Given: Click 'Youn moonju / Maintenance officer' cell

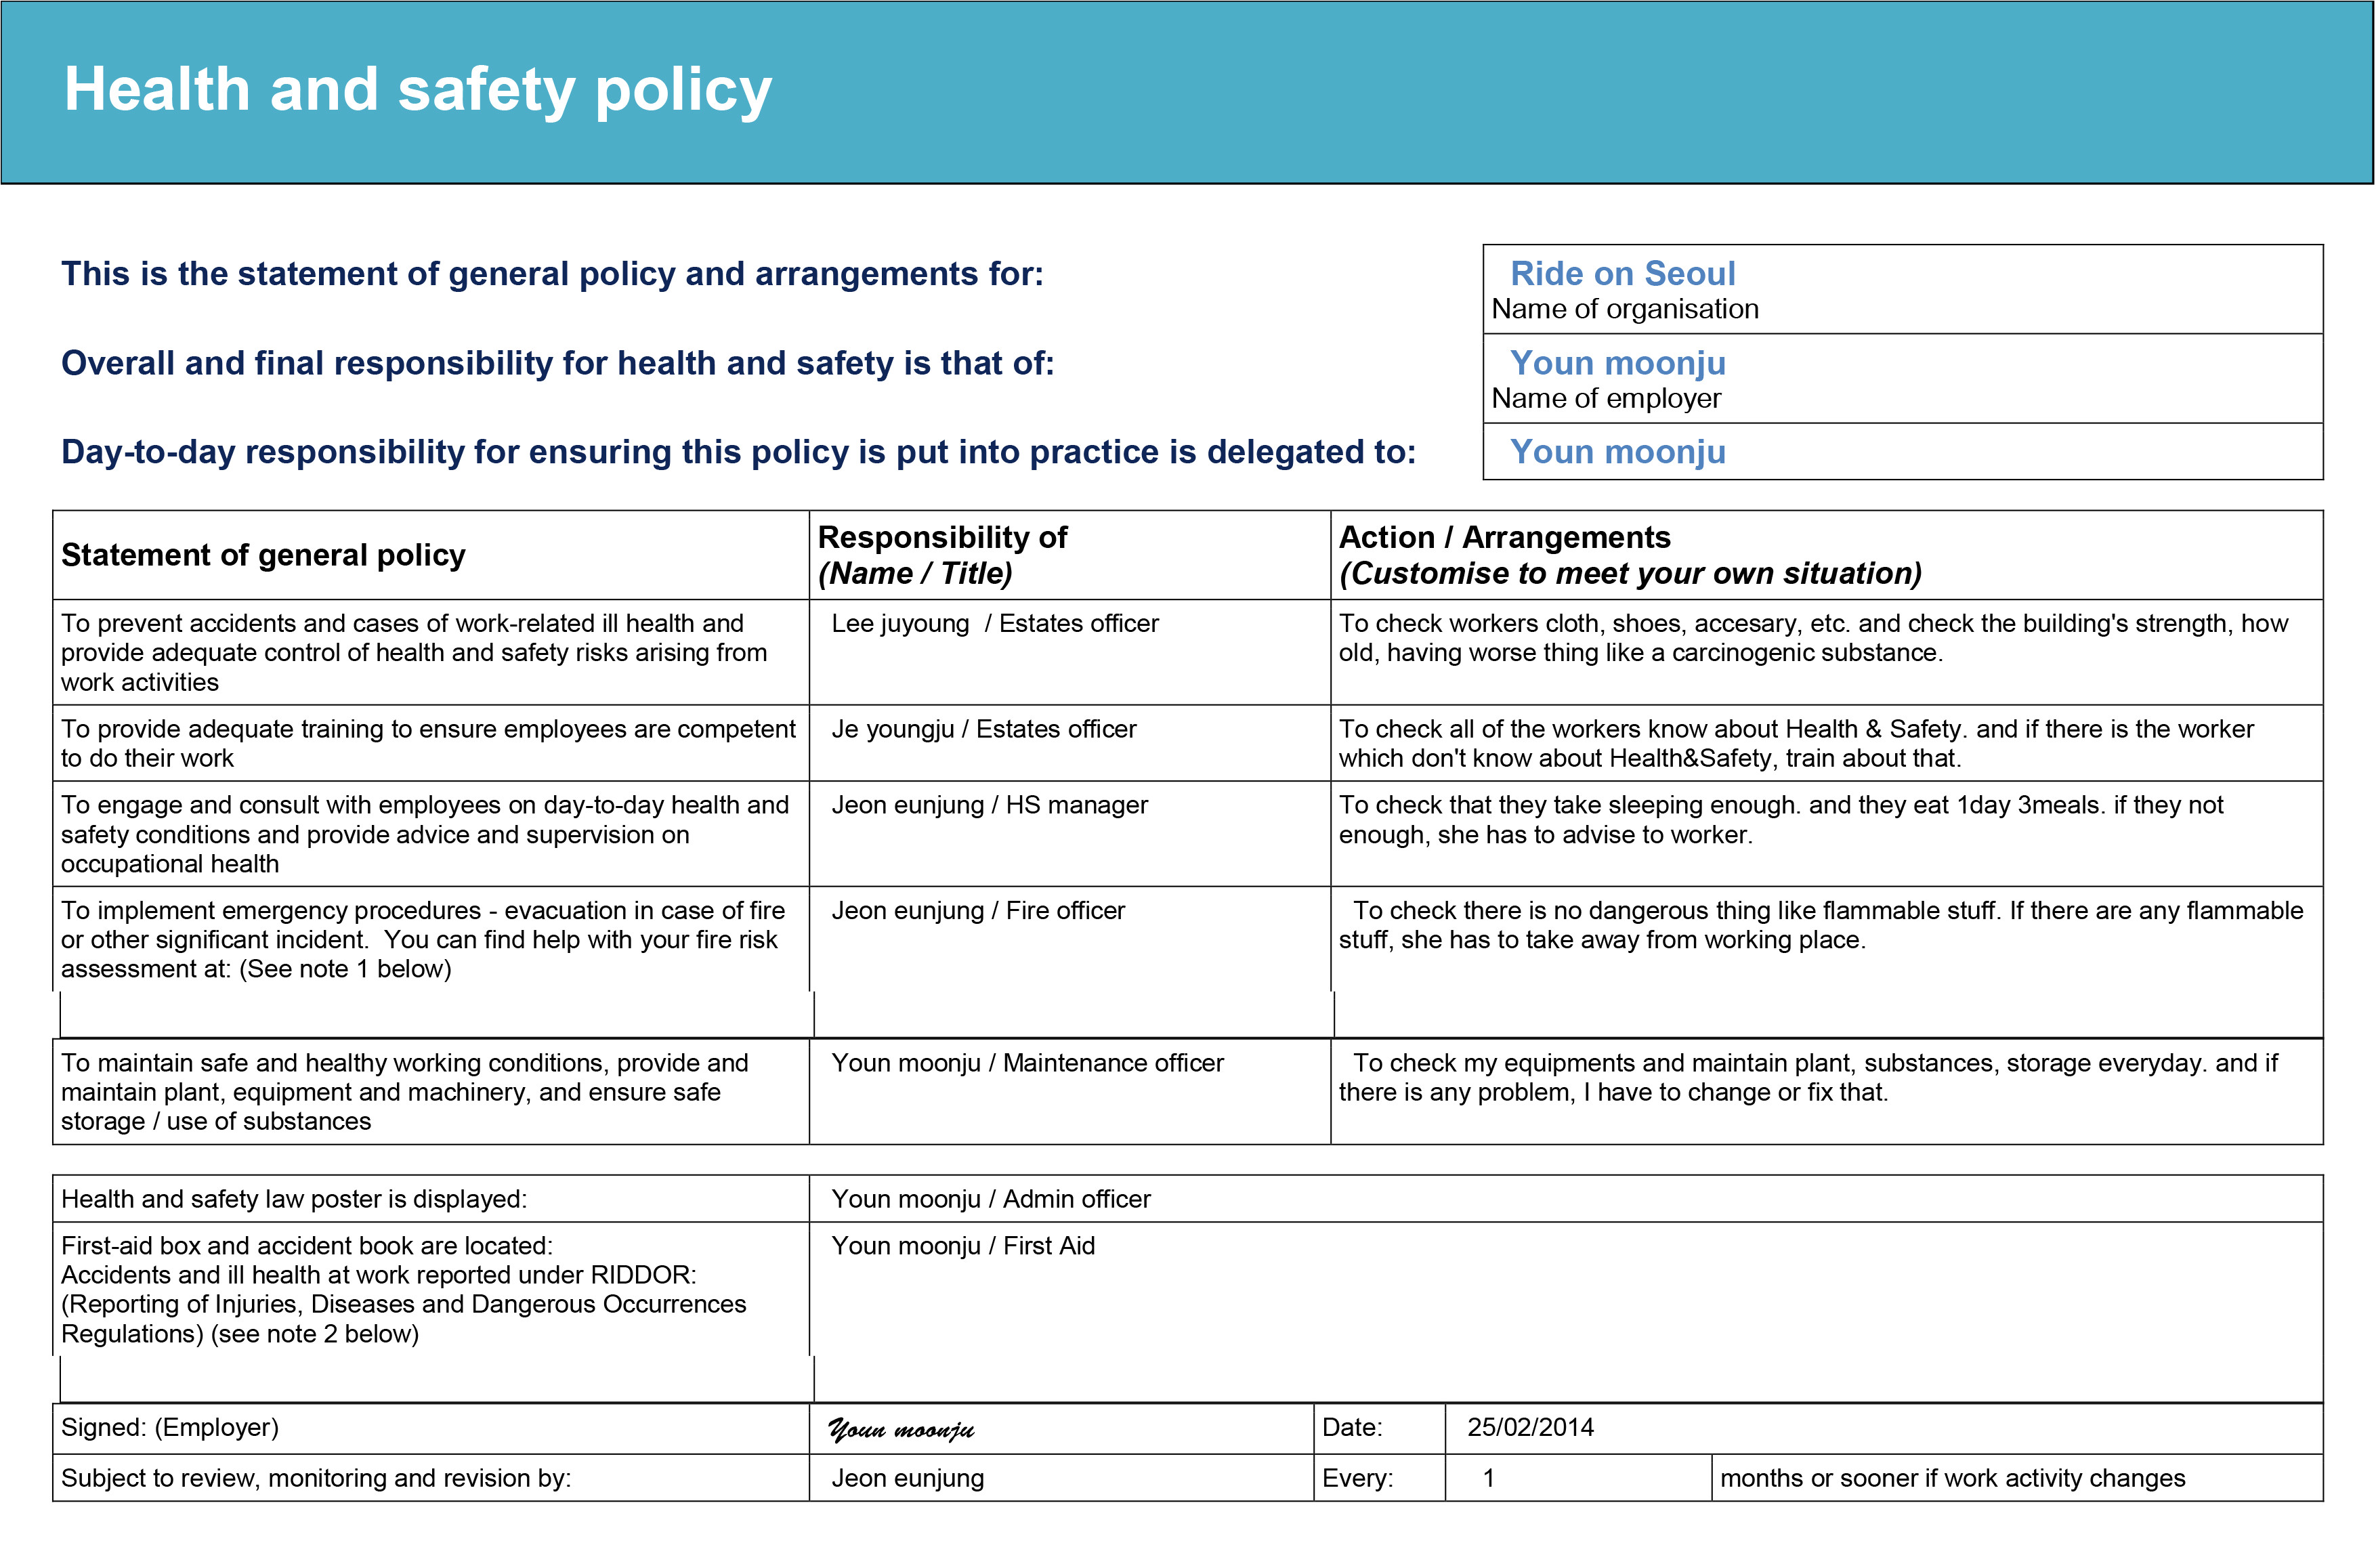Looking at the screenshot, I should (x=1027, y=1063).
